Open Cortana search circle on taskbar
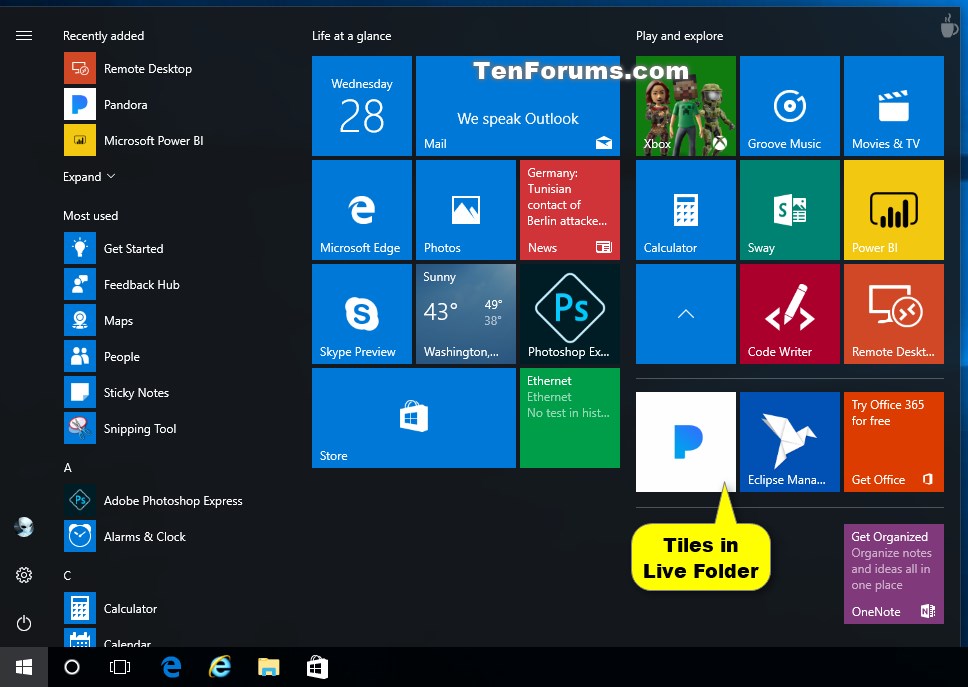The image size is (968, 687). point(72,667)
